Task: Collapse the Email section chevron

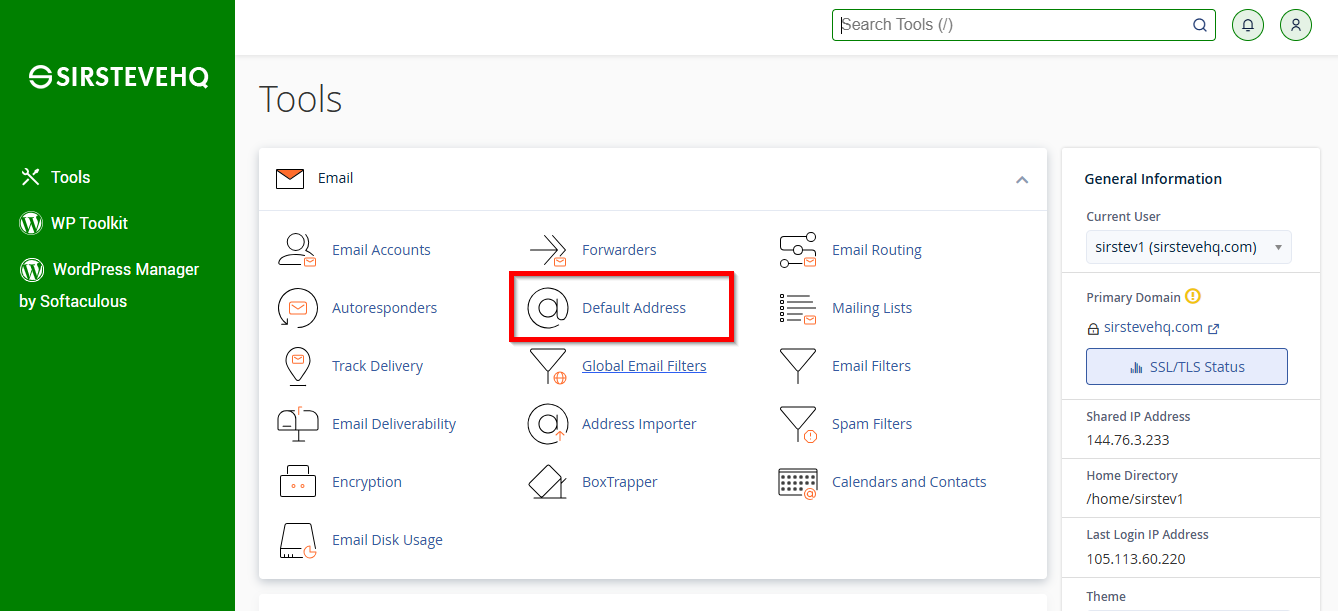Action: point(1022,179)
